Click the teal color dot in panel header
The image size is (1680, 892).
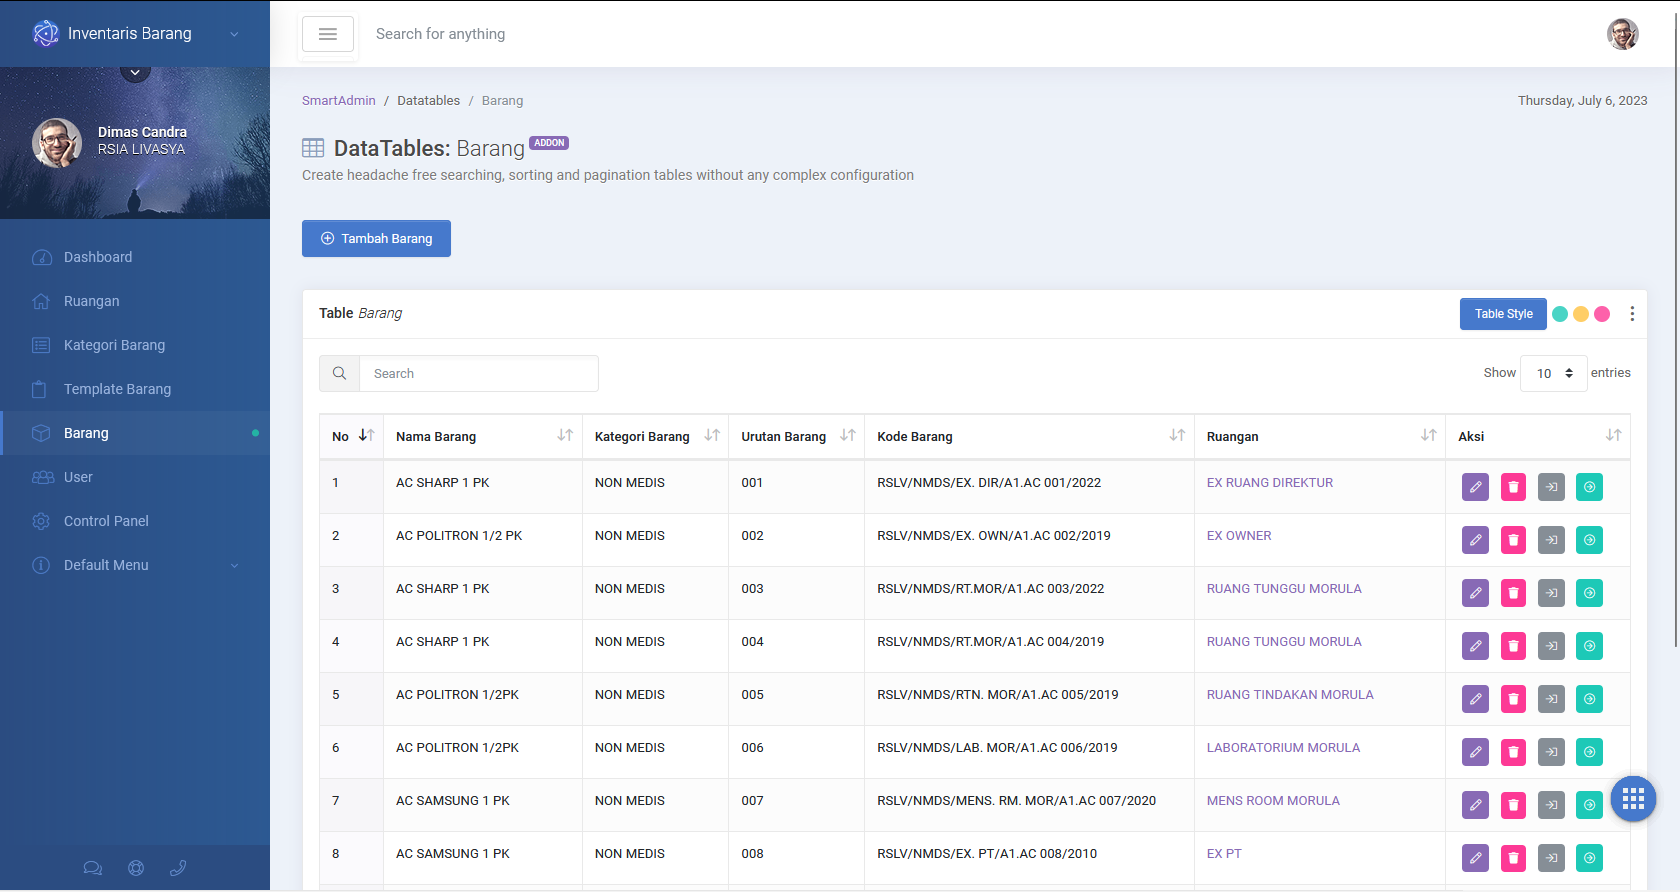tap(1560, 314)
